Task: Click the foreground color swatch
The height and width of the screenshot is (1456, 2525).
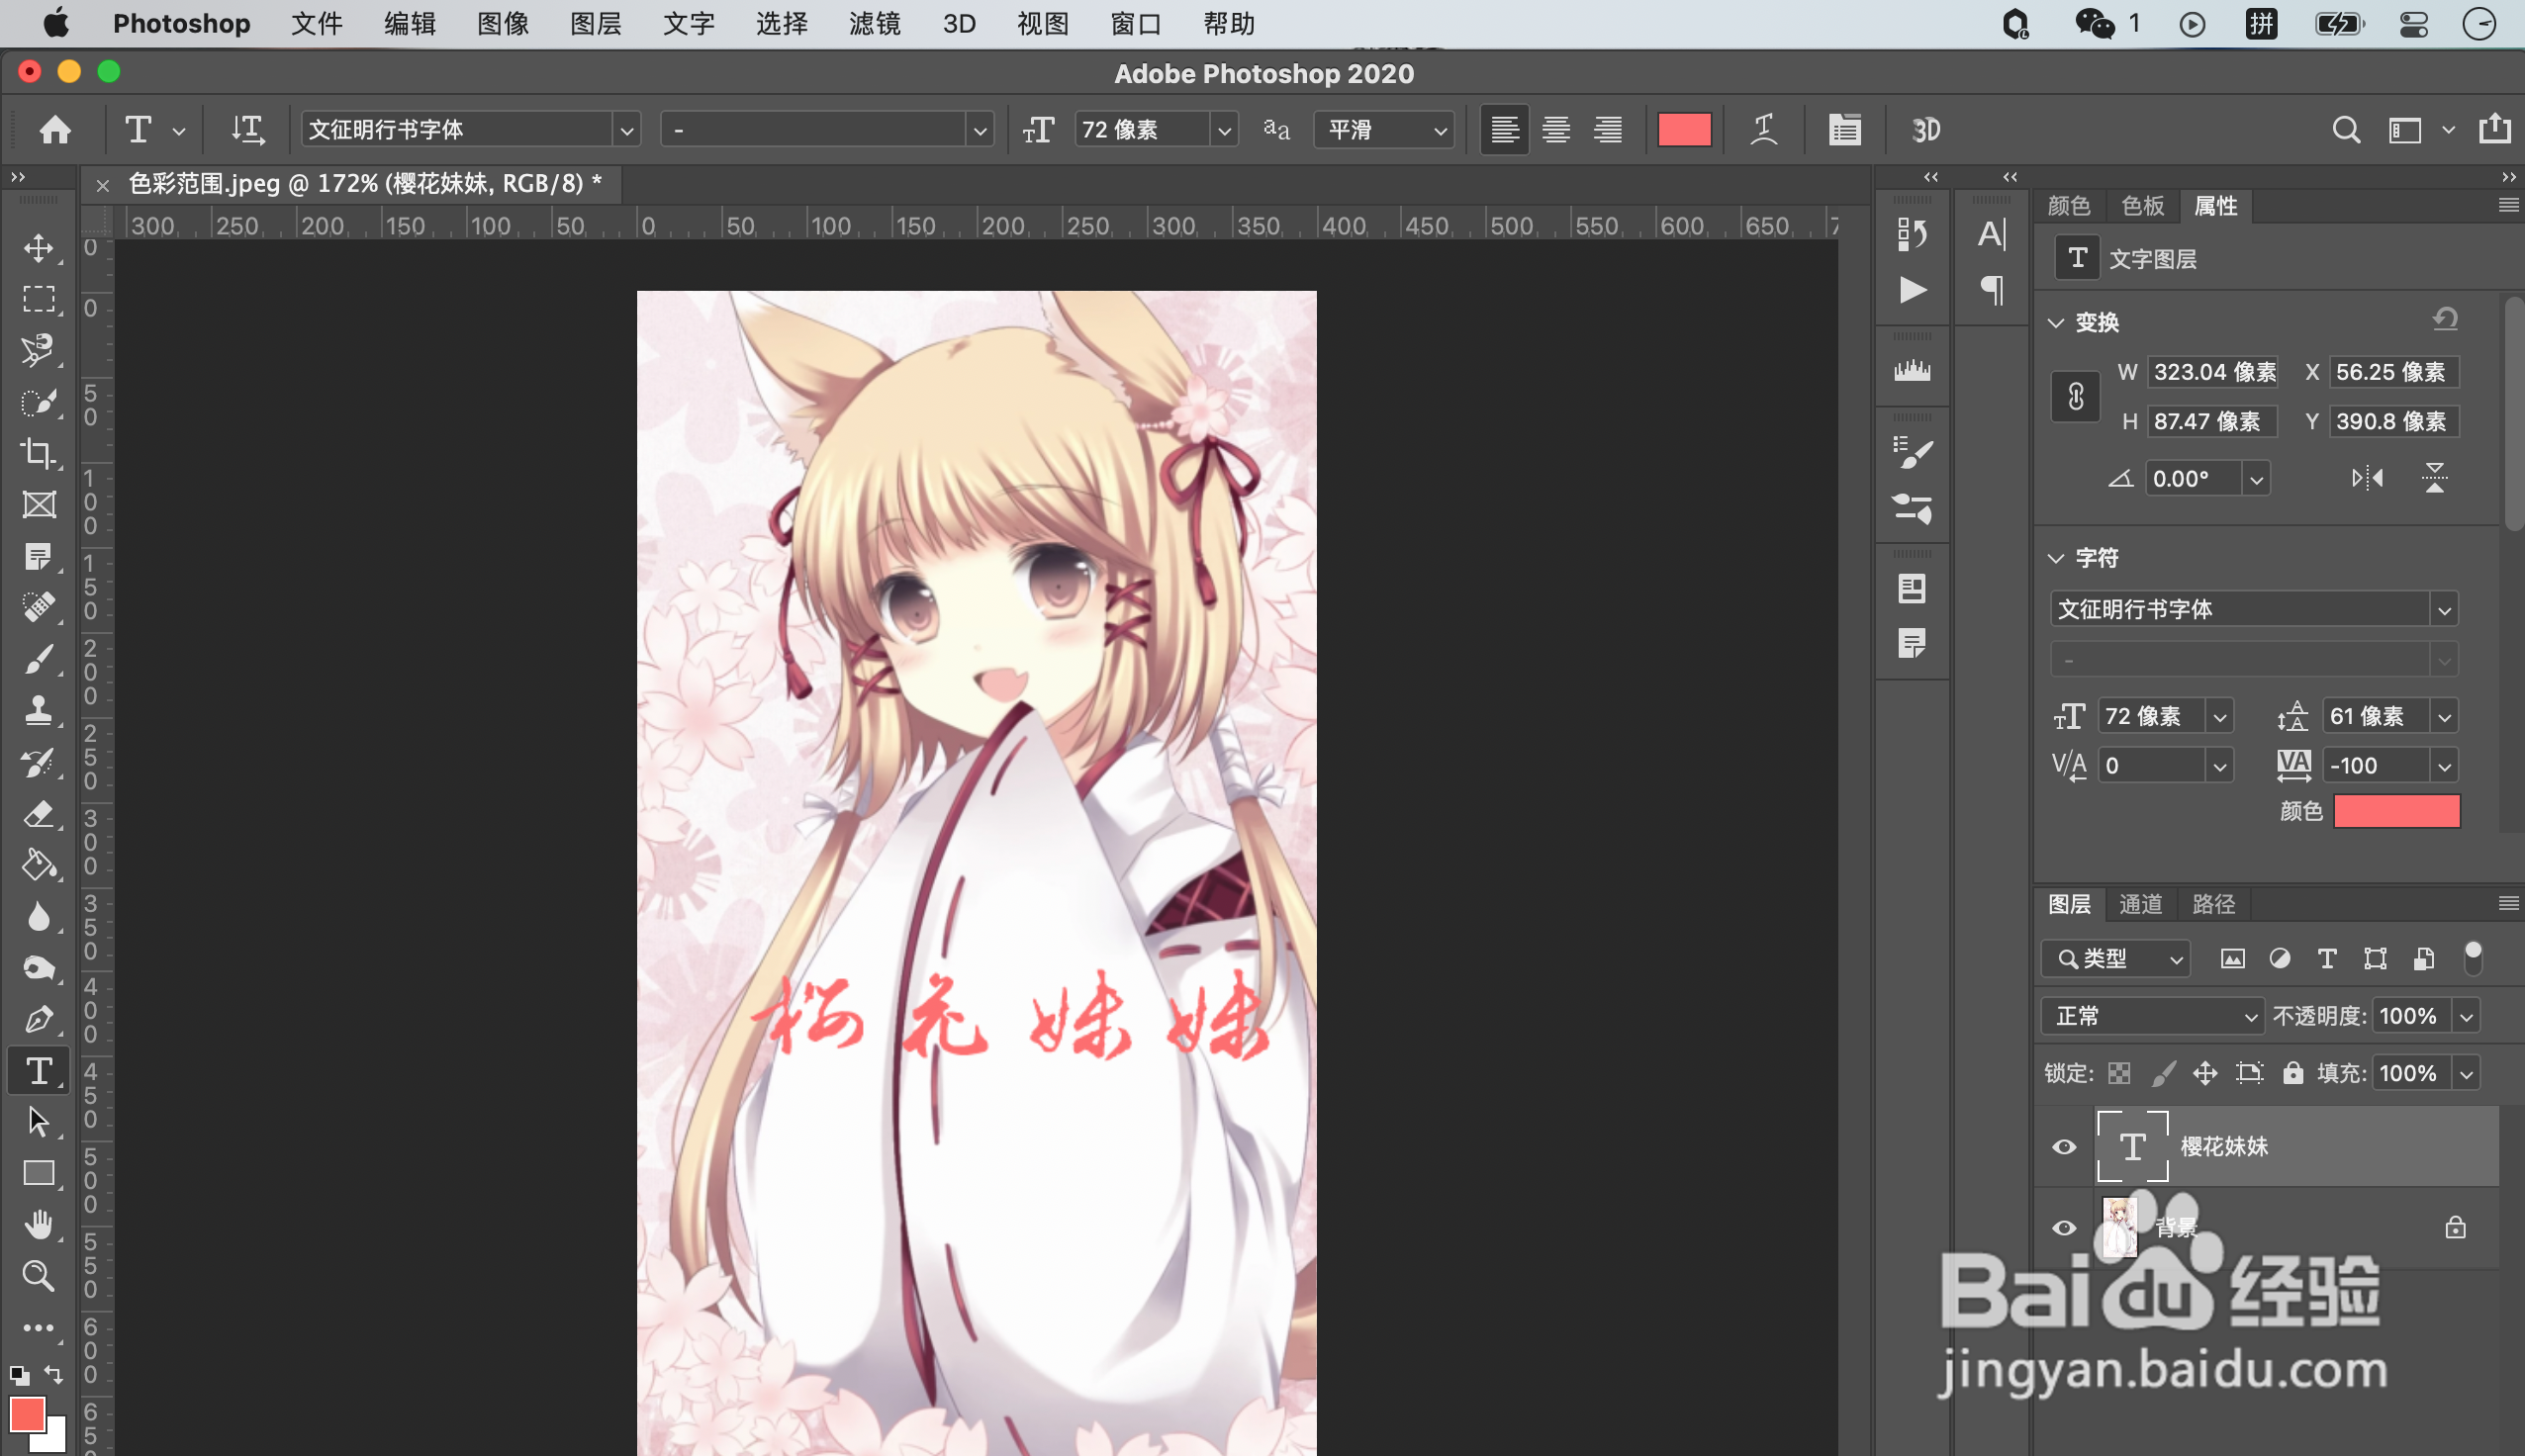Action: point(26,1414)
